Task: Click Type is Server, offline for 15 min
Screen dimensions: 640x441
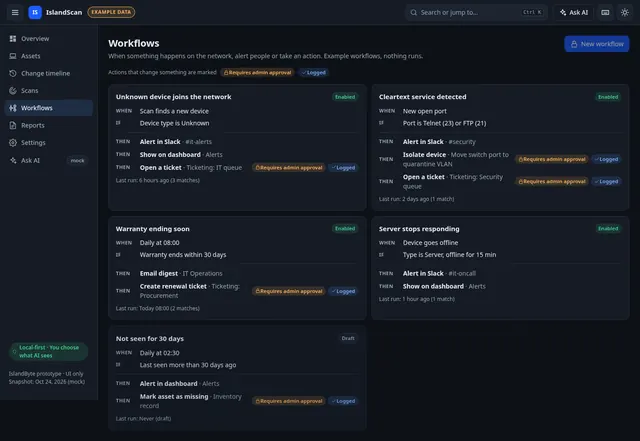Action: click(449, 255)
